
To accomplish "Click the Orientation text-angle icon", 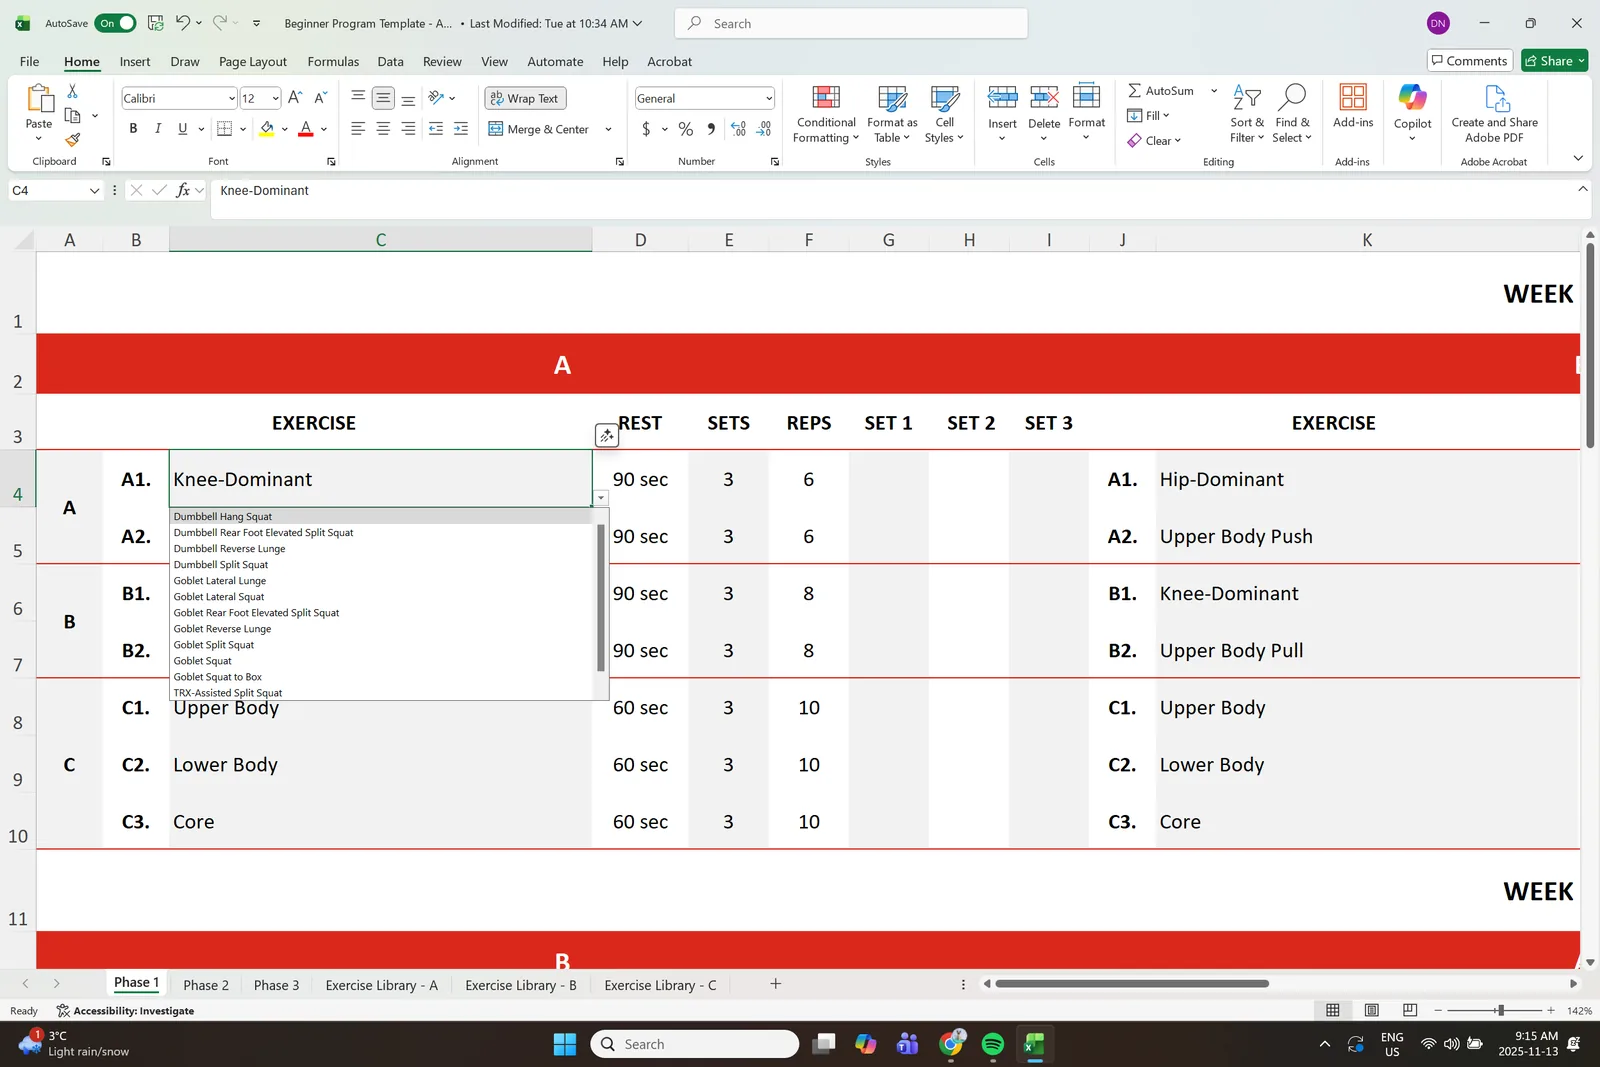I will 436,97.
